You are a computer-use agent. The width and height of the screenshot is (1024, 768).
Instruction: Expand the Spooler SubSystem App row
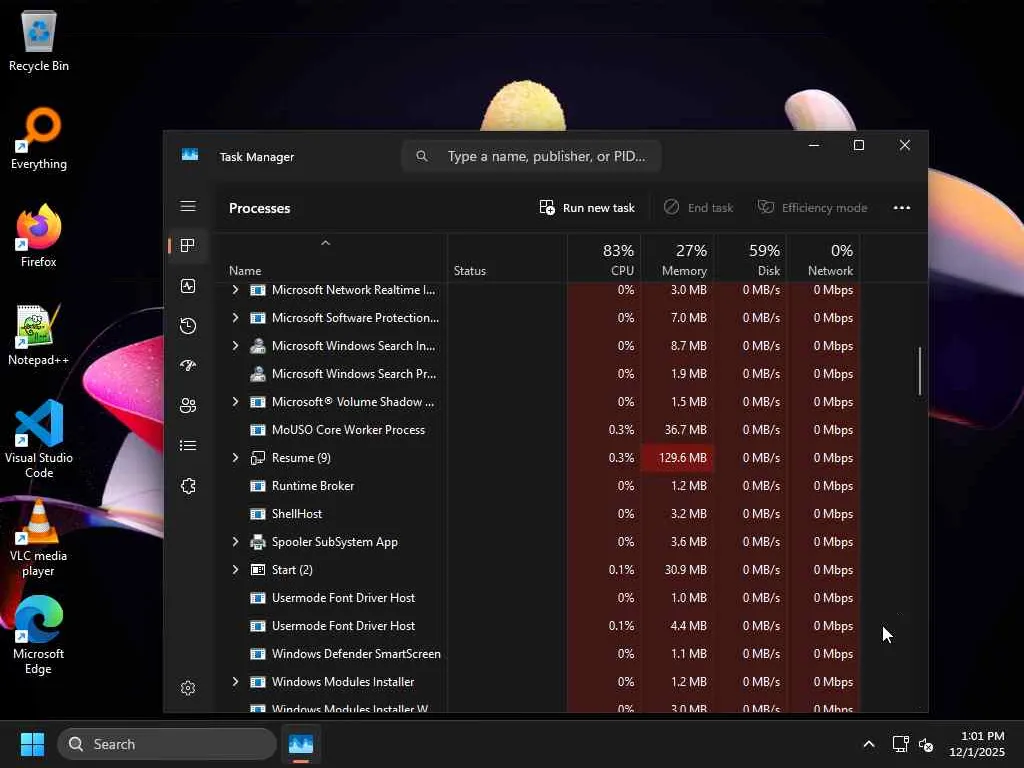236,541
